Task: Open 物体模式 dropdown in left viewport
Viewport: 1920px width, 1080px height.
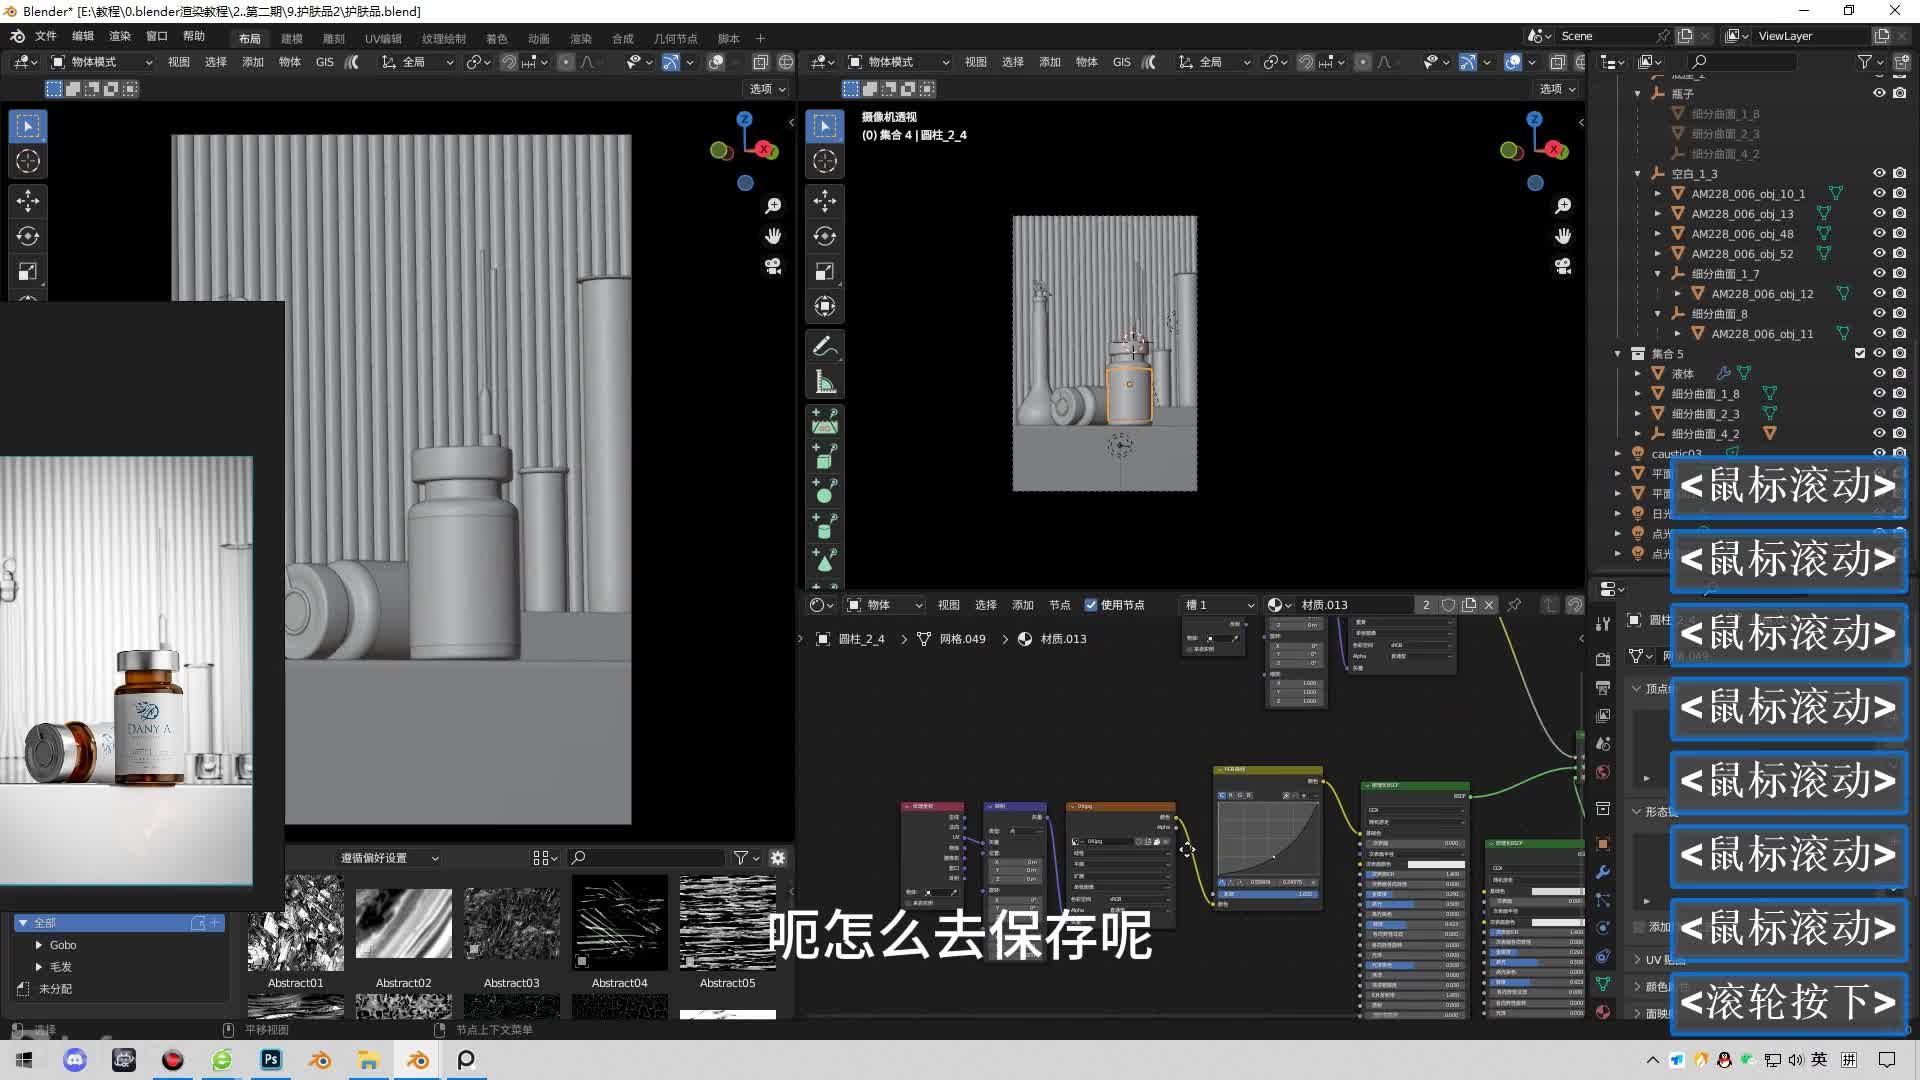Action: 102,62
